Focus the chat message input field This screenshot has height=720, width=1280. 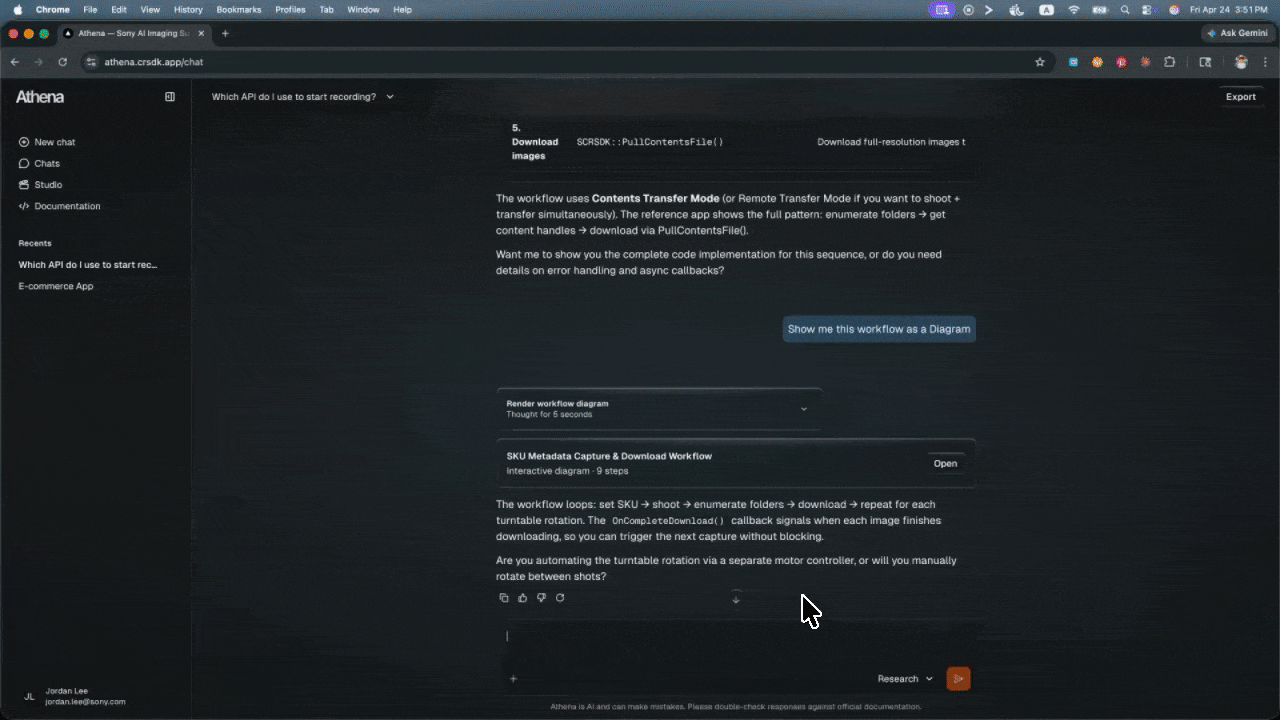(x=736, y=636)
